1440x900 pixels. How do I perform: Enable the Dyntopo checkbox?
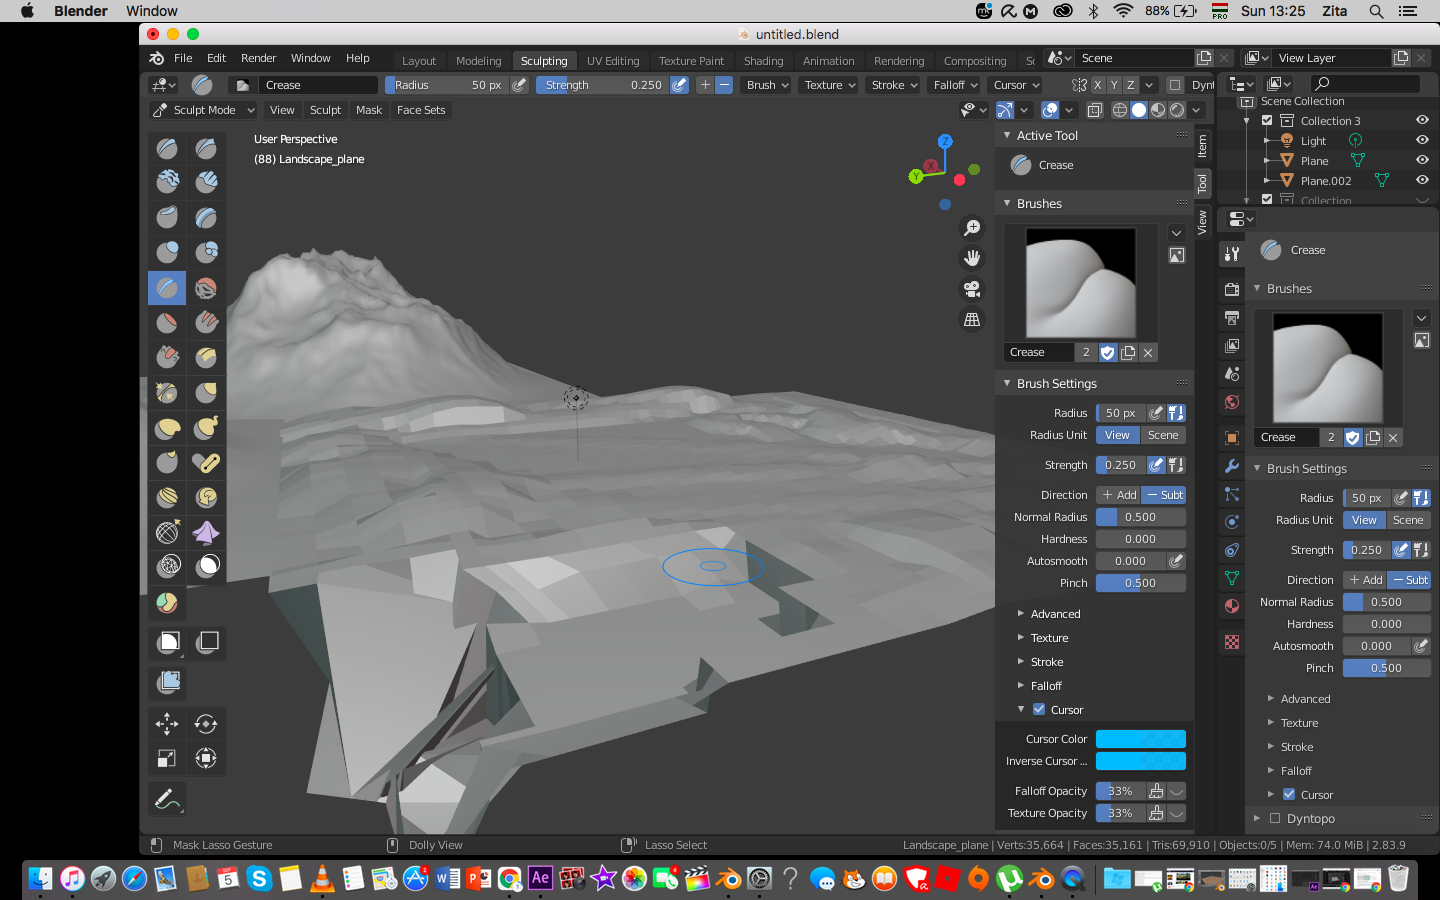tap(1275, 818)
